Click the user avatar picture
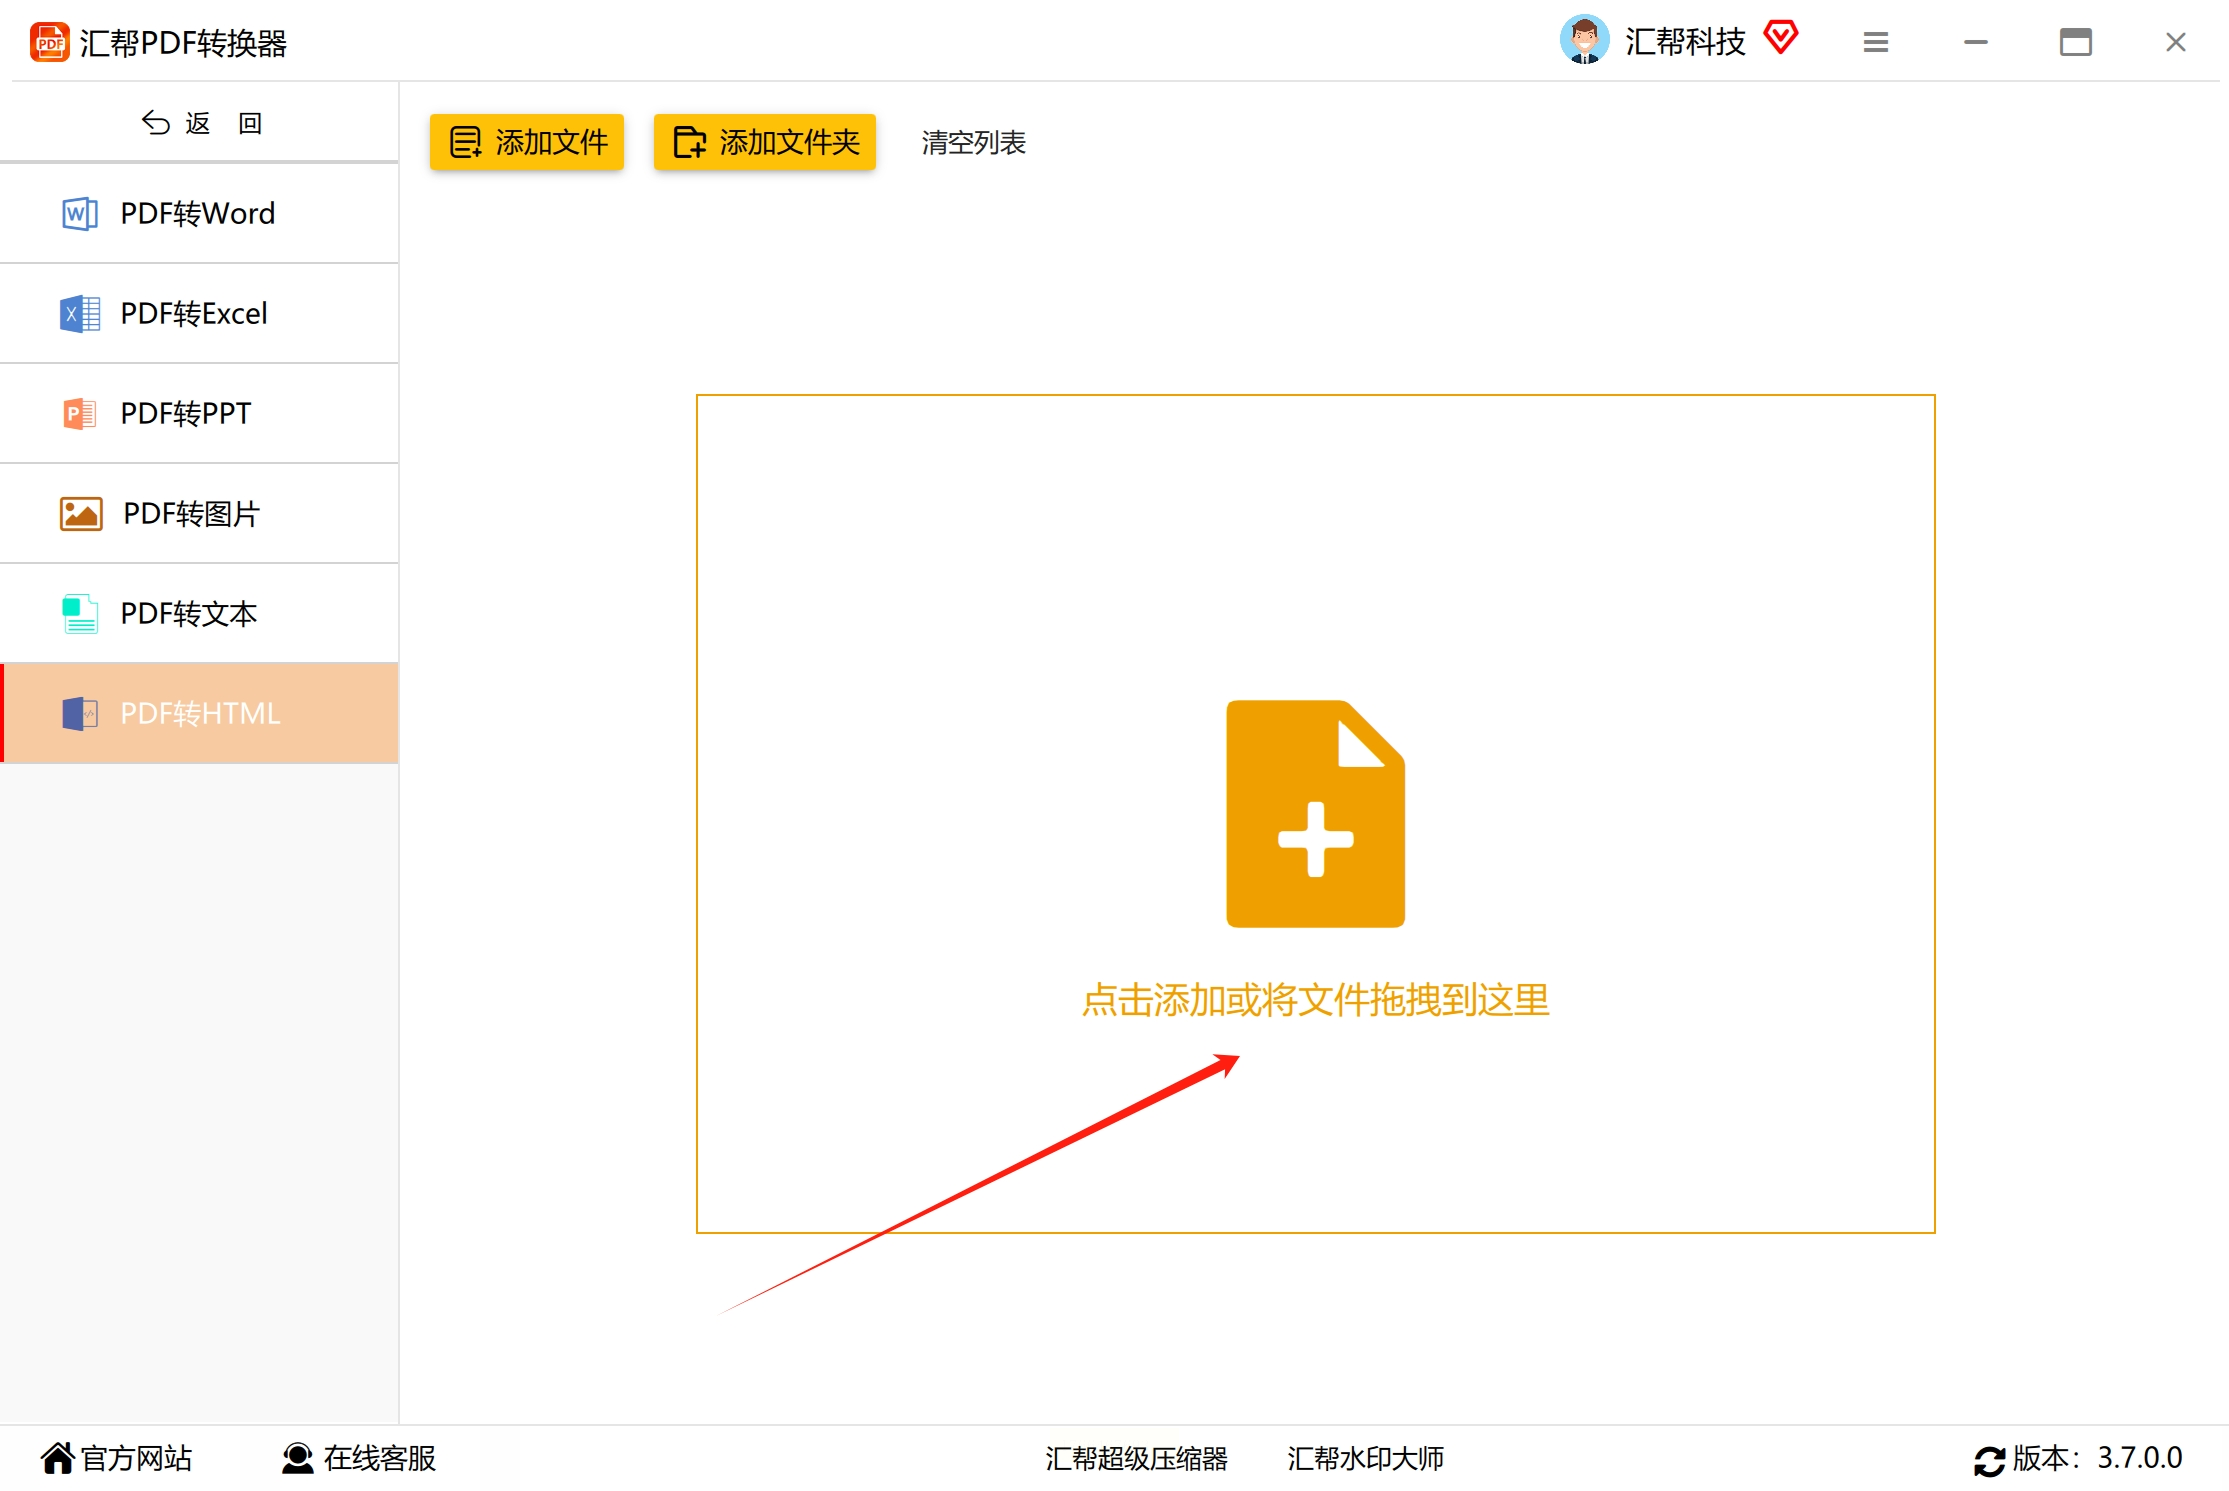This screenshot has height=1491, width=2229. [1584, 41]
